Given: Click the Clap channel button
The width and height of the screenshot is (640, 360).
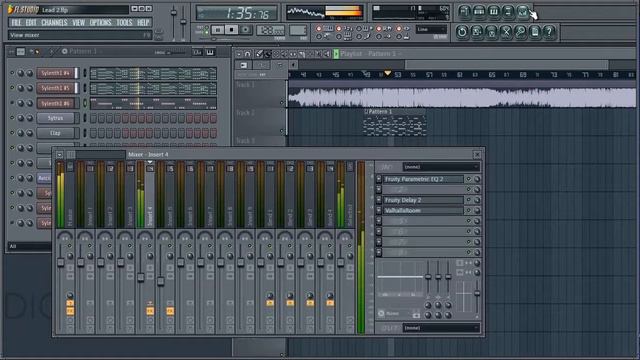Looking at the screenshot, I should (x=55, y=133).
